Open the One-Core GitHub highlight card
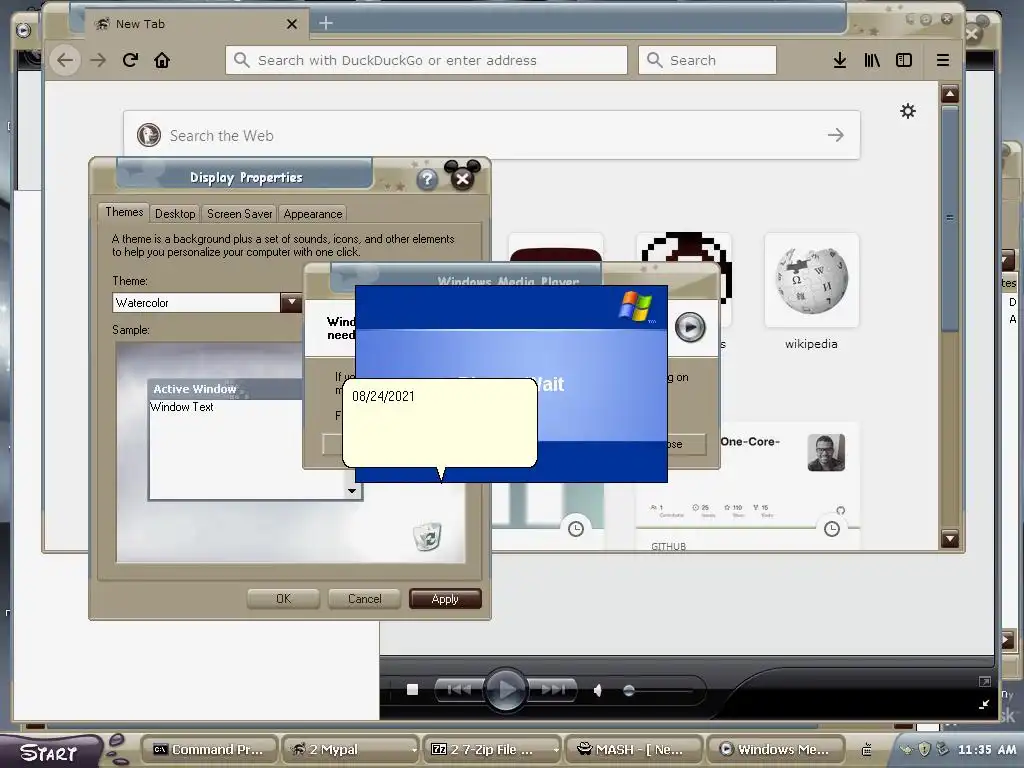1024x768 pixels. click(747, 487)
